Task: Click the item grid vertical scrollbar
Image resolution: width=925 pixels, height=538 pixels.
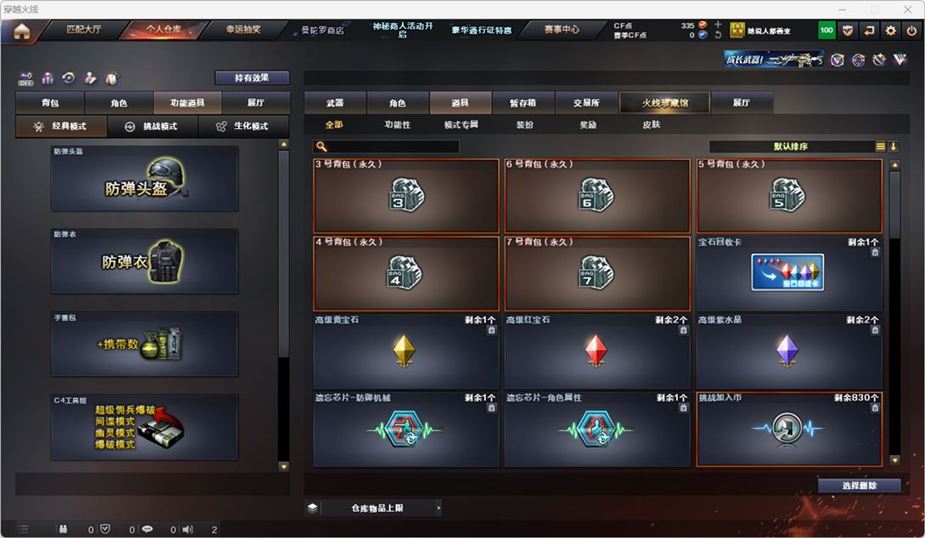Action: click(x=895, y=313)
